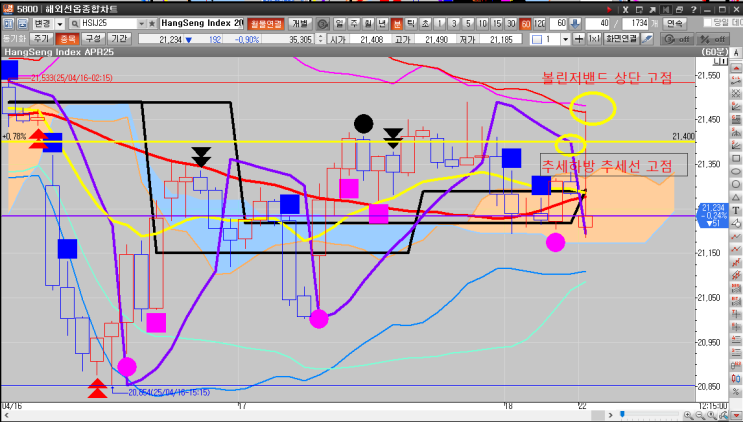This screenshot has height=422, width=743.
Task: Select the 종목 sync tab
Action: click(x=67, y=39)
